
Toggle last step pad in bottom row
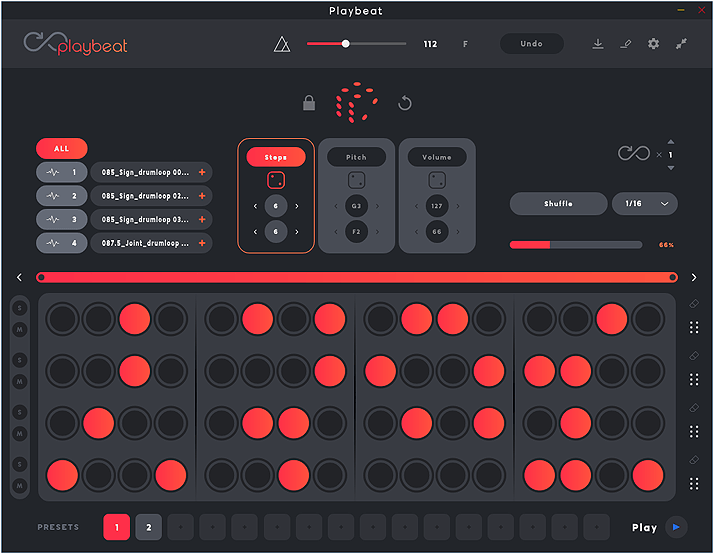coord(648,475)
